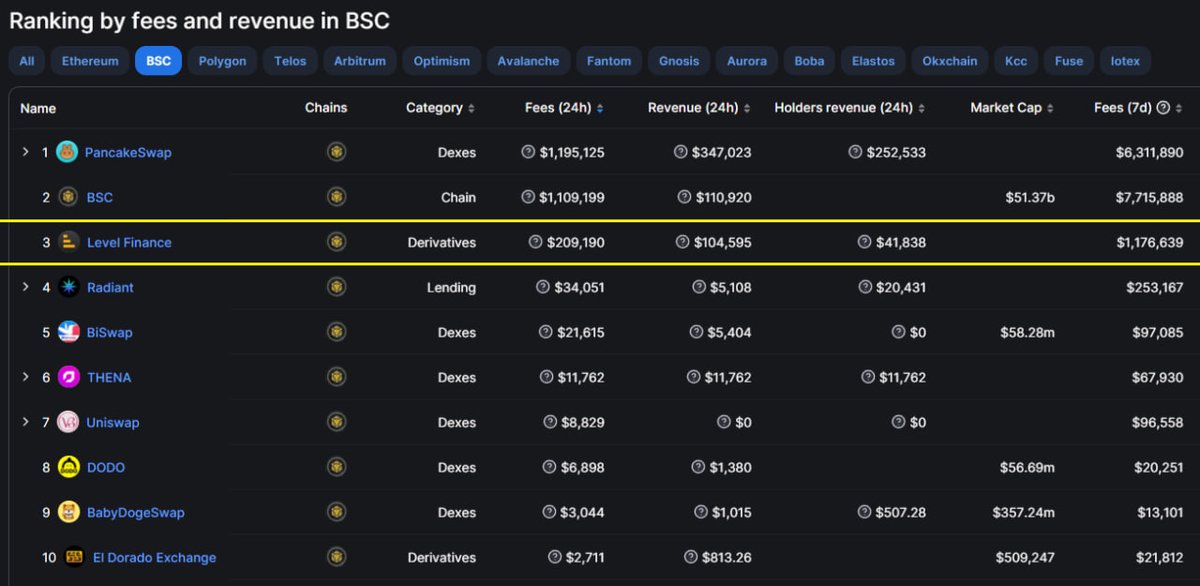
Task: Click the Radiant protocol logo
Action: click(x=67, y=287)
